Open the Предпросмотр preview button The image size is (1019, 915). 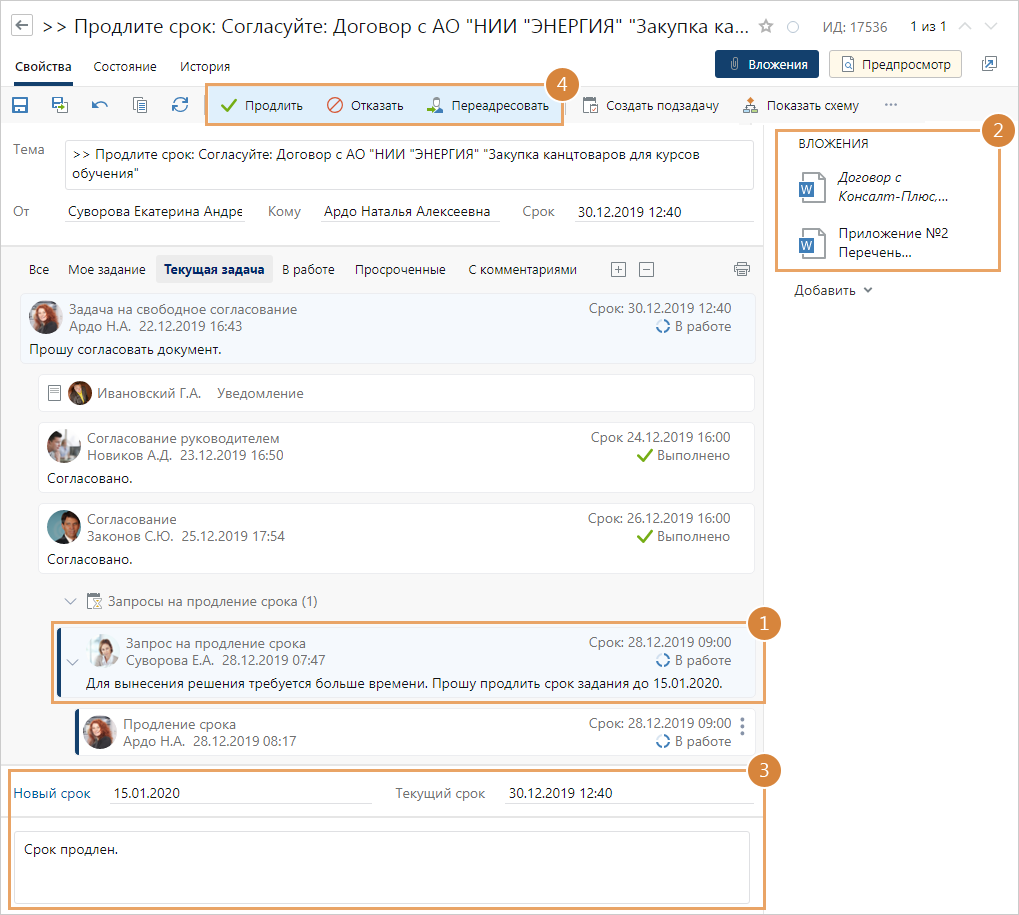(895, 65)
